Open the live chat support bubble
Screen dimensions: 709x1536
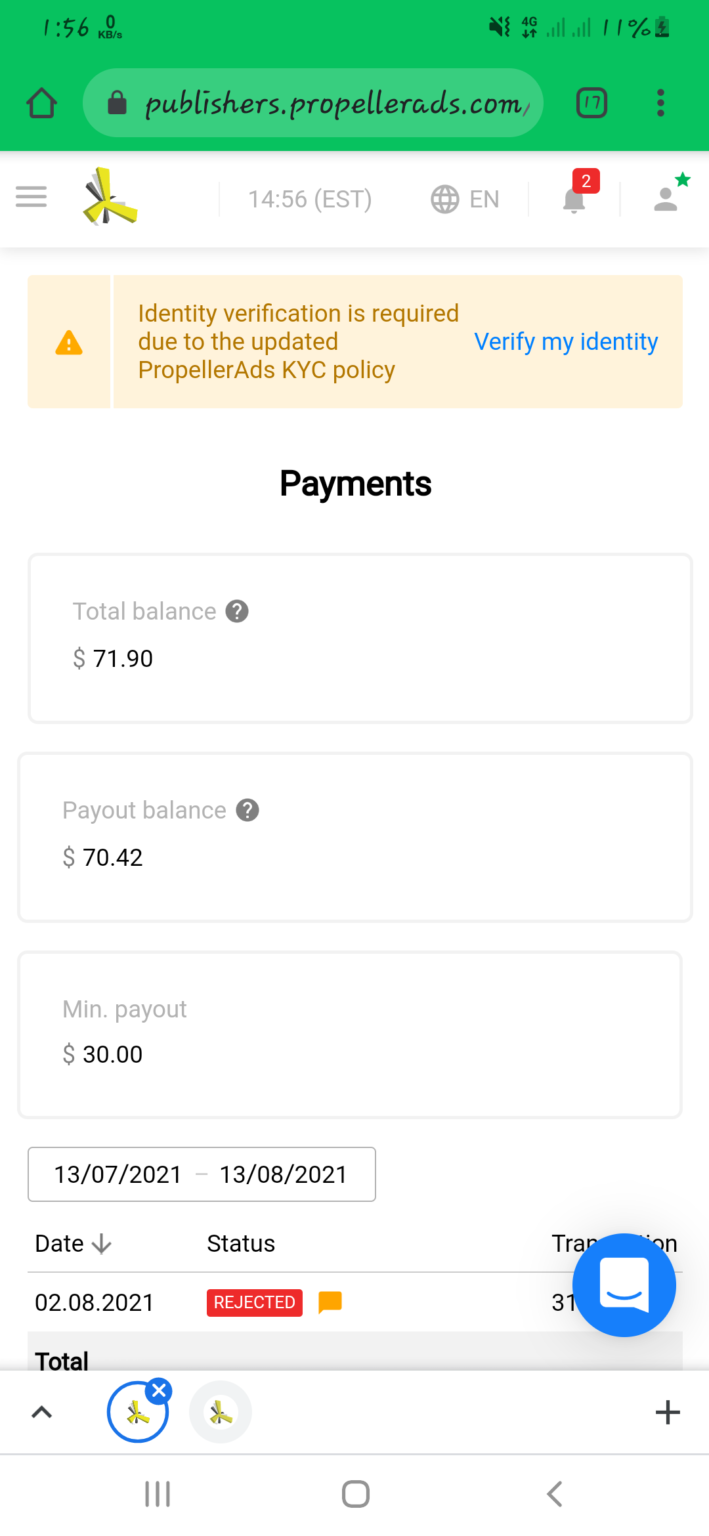(x=624, y=1285)
